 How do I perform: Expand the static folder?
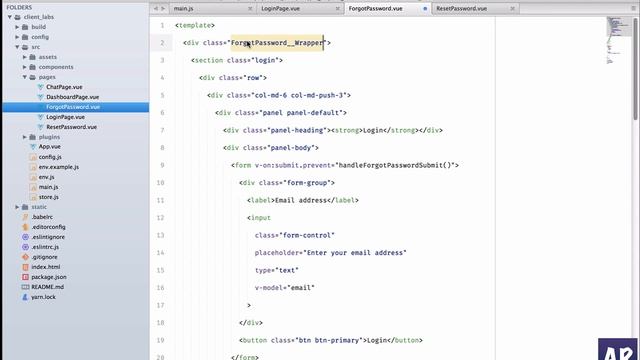click(17, 207)
